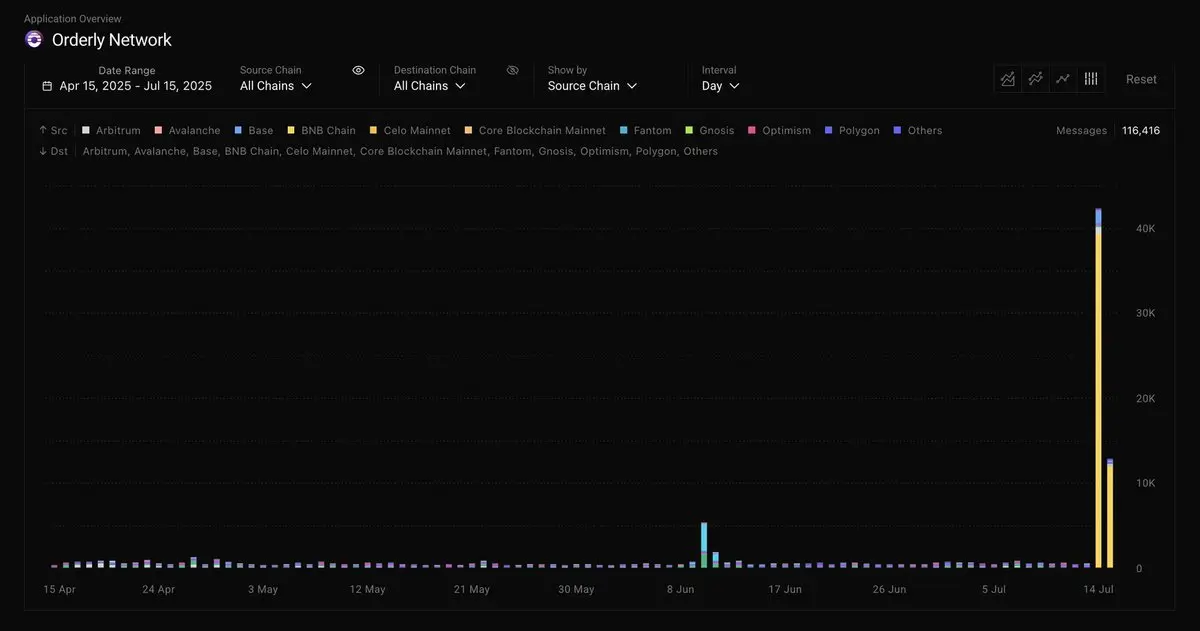Click the 12 May axis label
The height and width of the screenshot is (631, 1200).
coord(367,590)
